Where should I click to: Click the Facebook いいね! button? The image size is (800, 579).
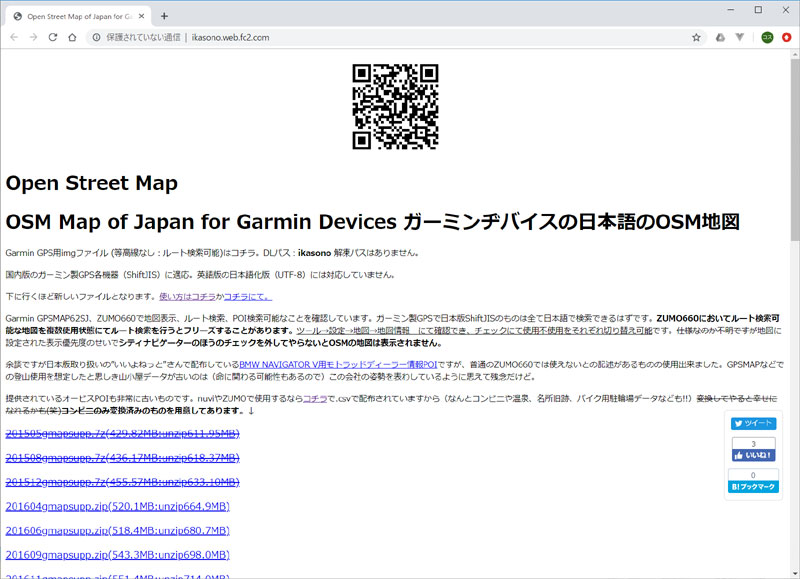coord(754,455)
